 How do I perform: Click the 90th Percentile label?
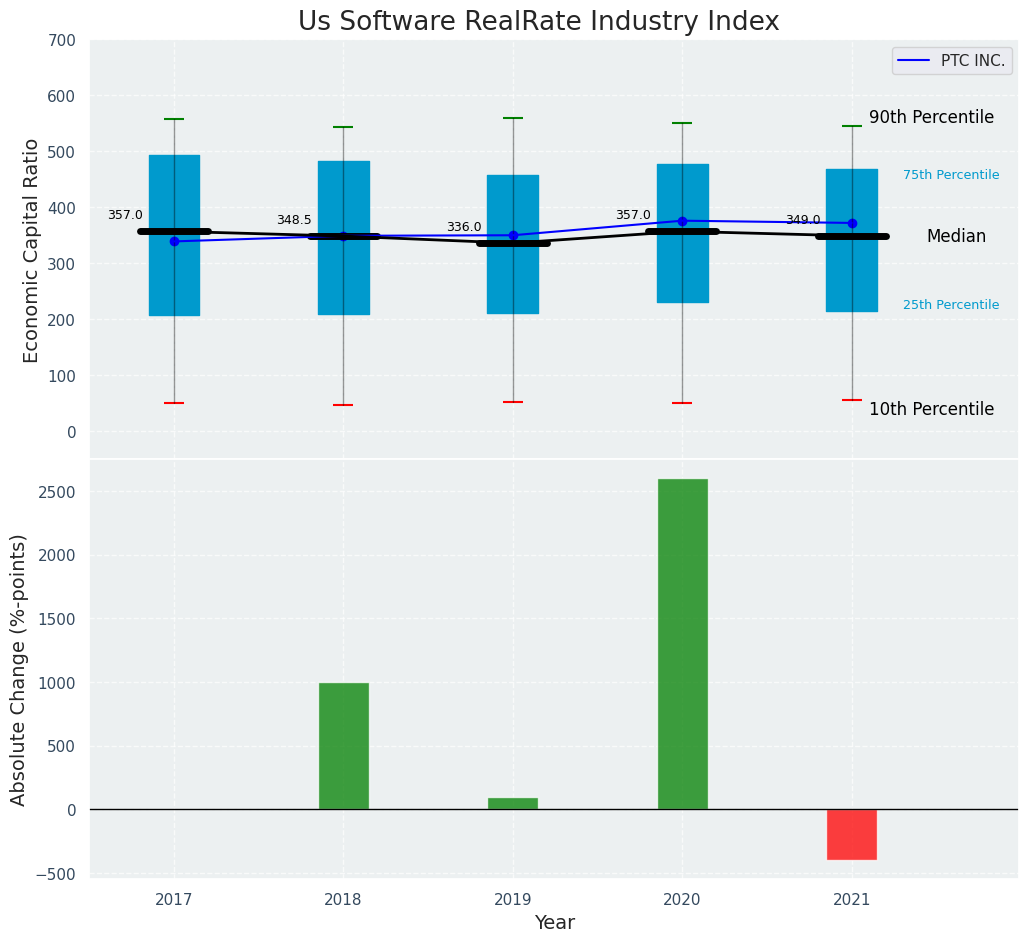coord(931,117)
